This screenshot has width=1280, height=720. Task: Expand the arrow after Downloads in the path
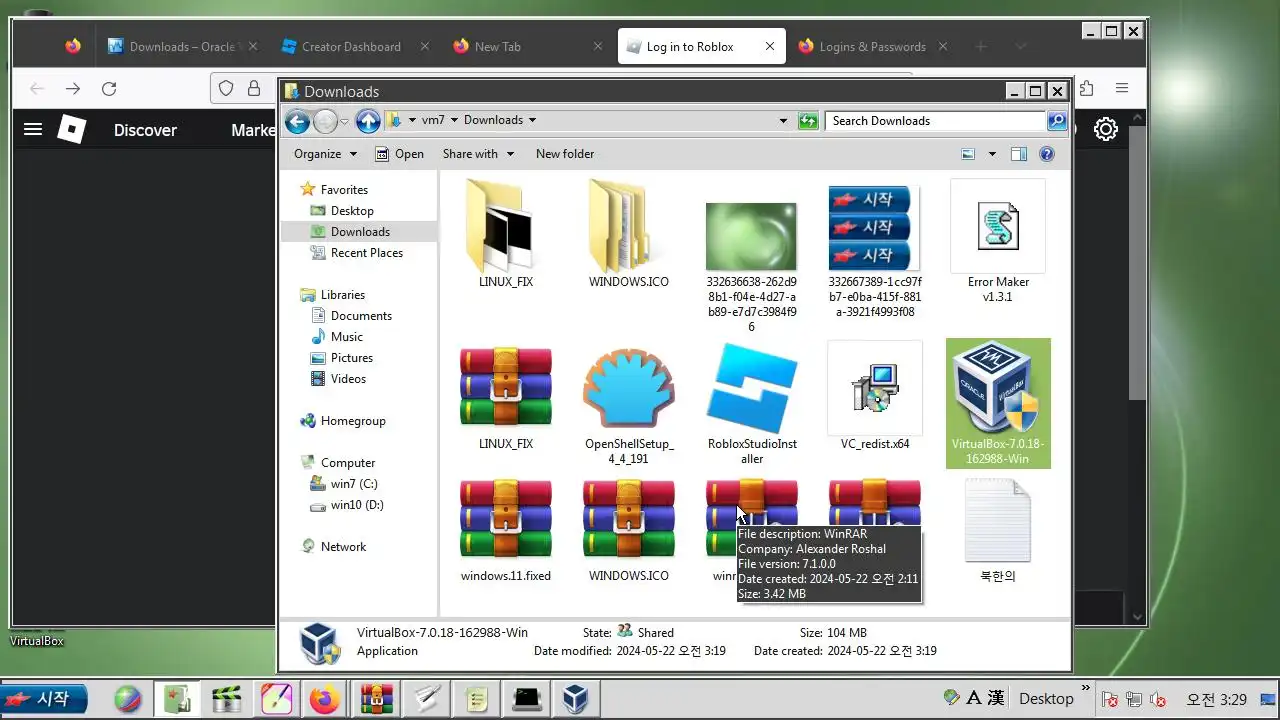pyautogui.click(x=532, y=120)
